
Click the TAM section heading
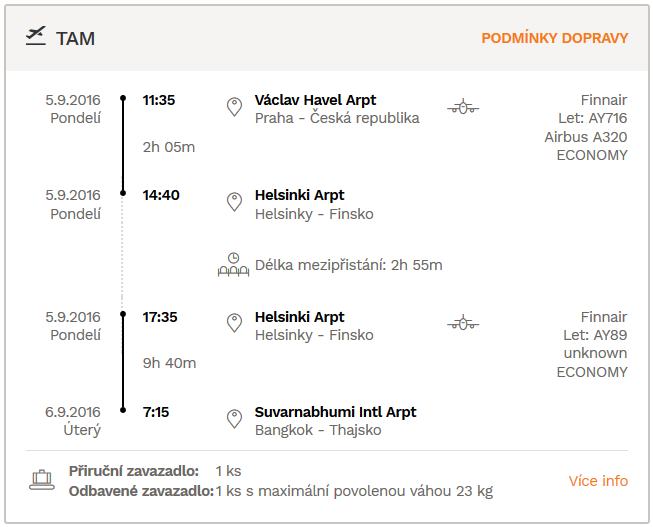pos(75,39)
